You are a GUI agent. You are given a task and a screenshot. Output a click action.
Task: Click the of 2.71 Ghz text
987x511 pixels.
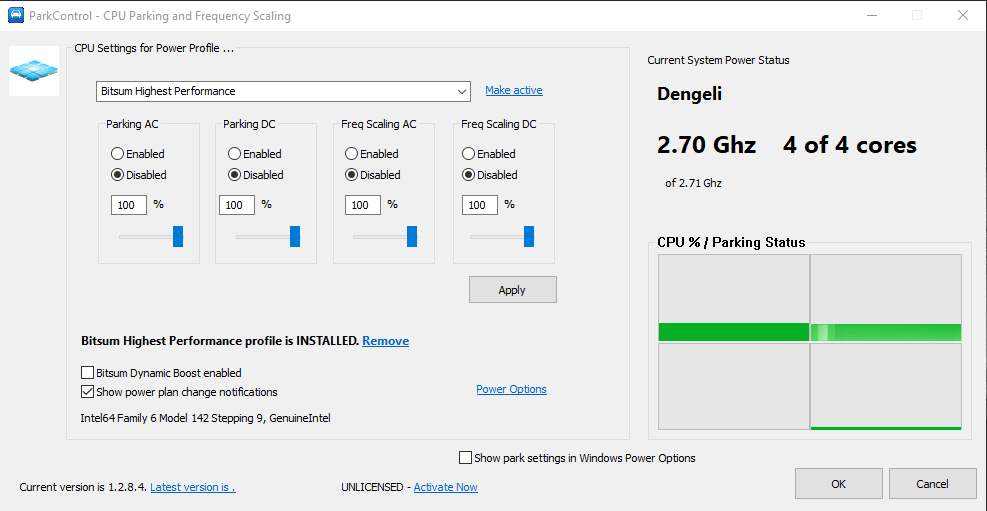pyautogui.click(x=693, y=184)
